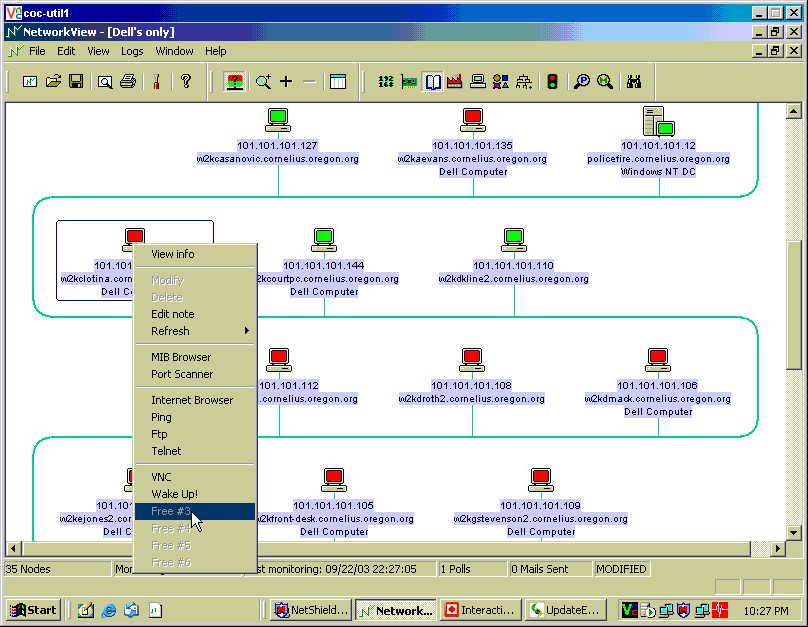Click the yellow question mark help icon
Image resolution: width=808 pixels, height=627 pixels.
[x=186, y=81]
